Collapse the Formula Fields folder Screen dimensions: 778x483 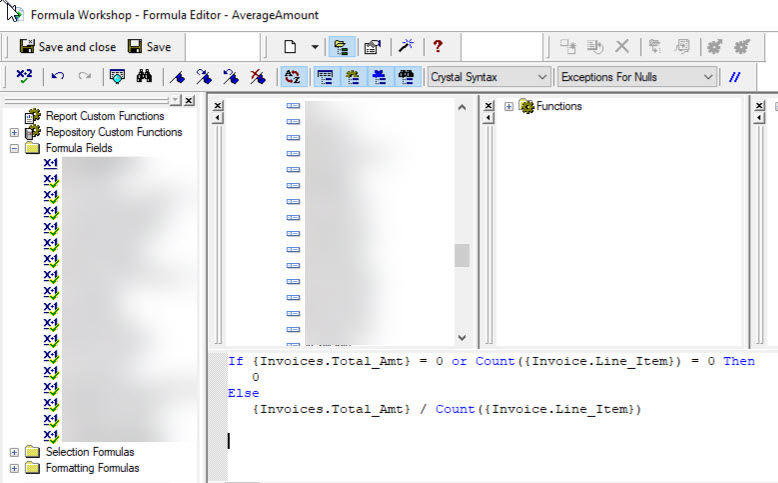(14, 148)
